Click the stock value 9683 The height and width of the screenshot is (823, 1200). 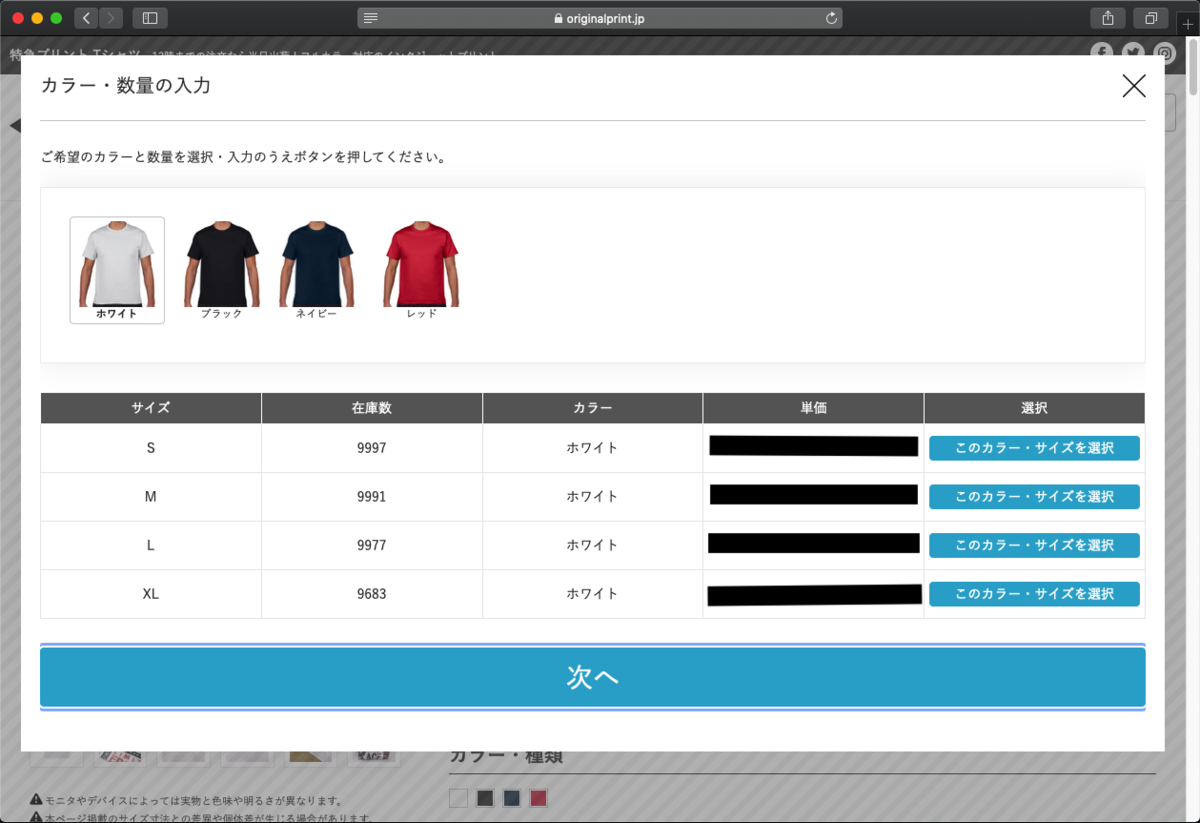point(372,593)
